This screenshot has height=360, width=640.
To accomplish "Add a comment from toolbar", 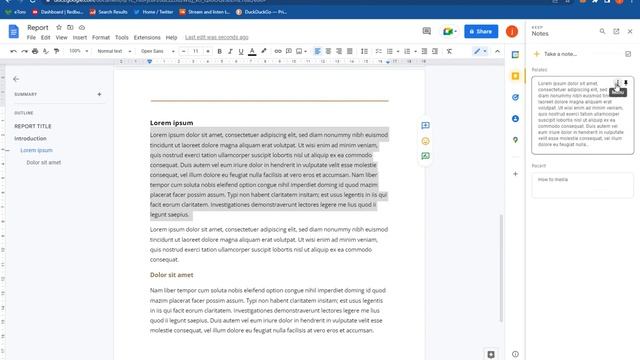I will point(289,51).
